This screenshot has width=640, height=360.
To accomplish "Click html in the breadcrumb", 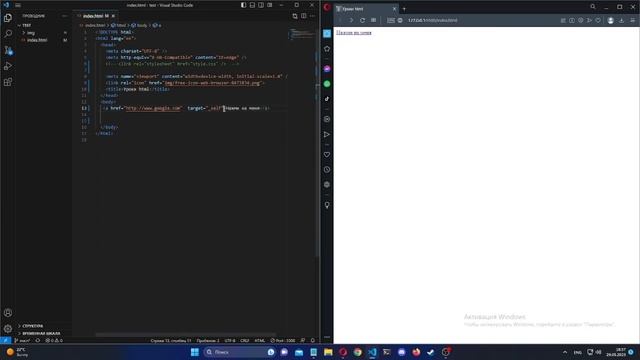I will pos(119,25).
